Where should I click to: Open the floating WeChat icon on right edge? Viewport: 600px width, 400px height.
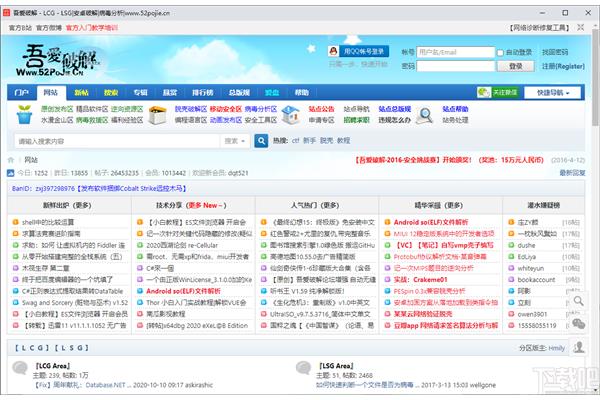579,324
